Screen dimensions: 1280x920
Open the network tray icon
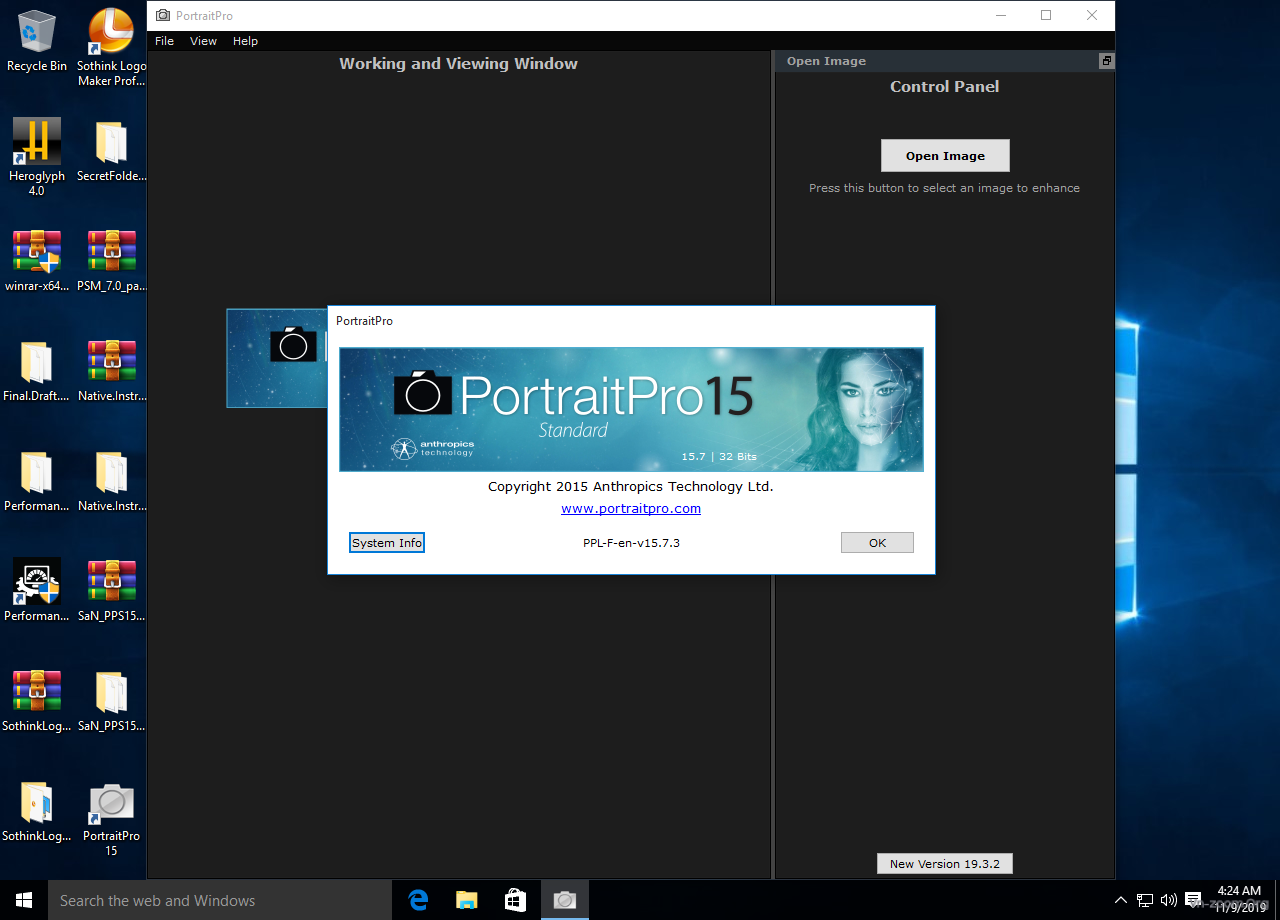pyautogui.click(x=1145, y=900)
